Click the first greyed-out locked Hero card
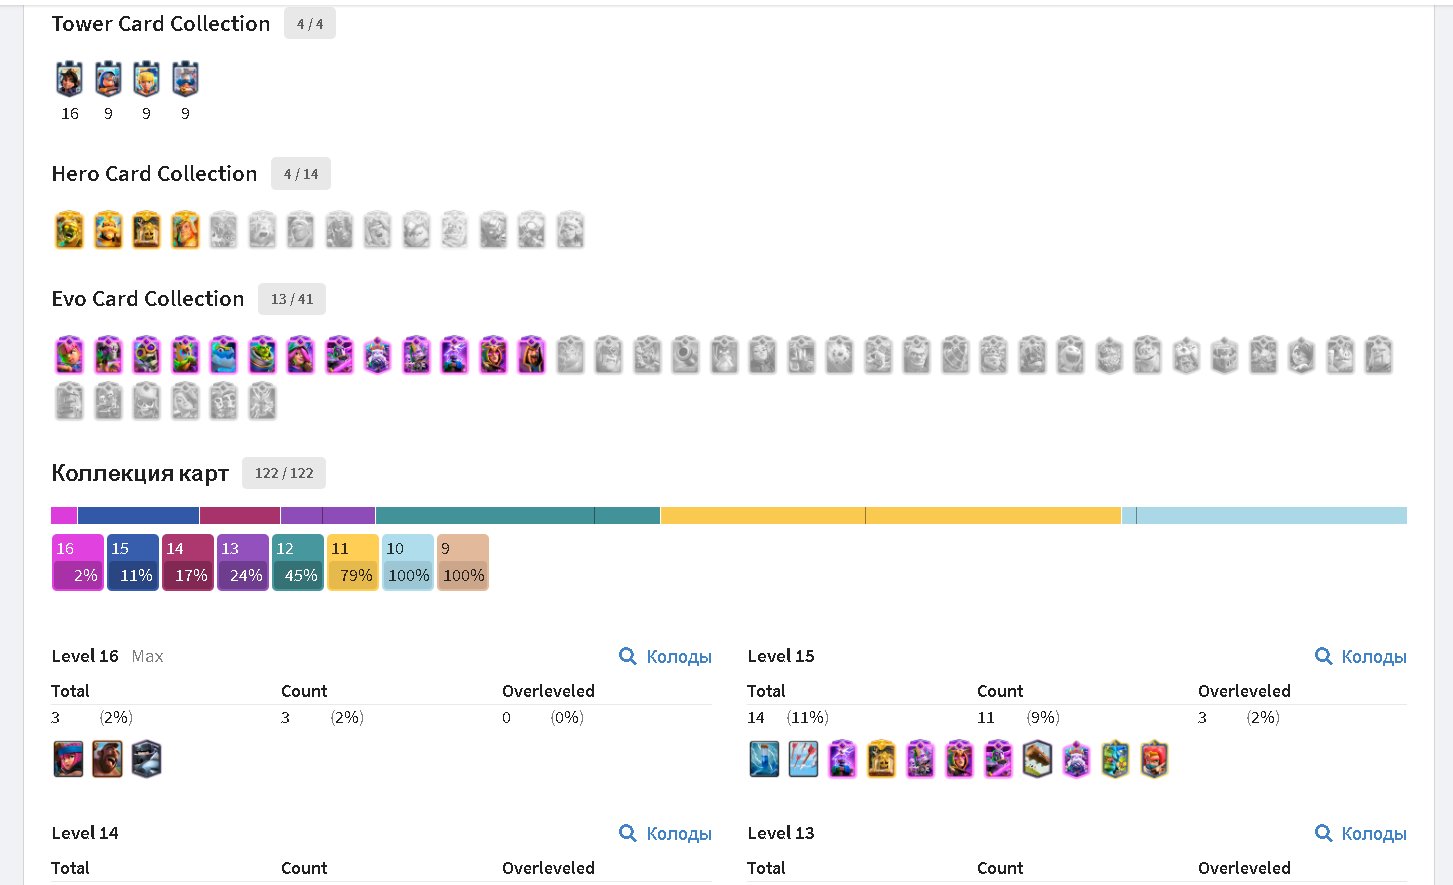This screenshot has width=1453, height=885. pos(223,230)
